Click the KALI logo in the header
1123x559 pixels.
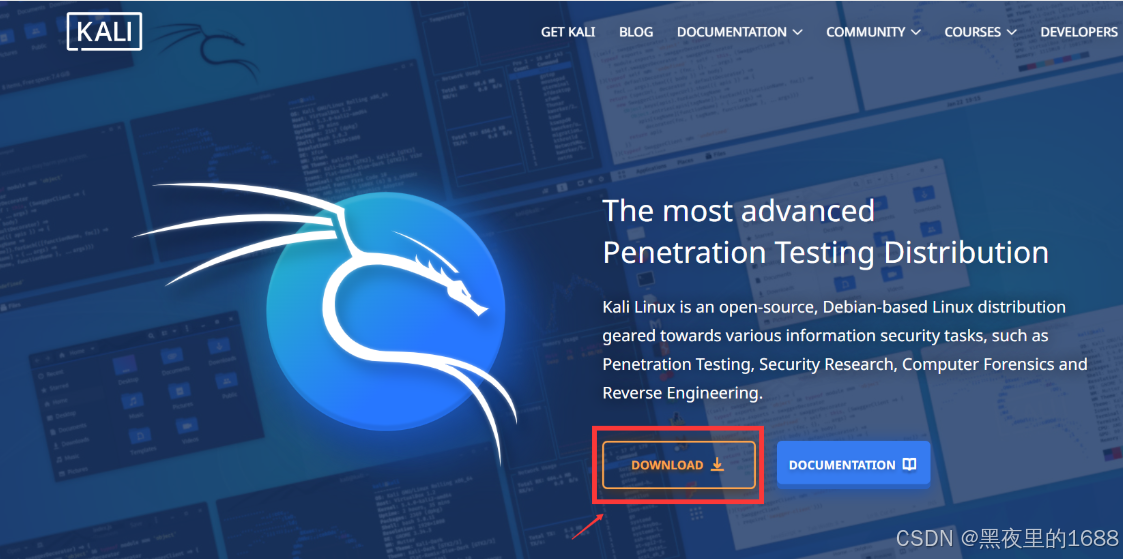click(x=105, y=31)
